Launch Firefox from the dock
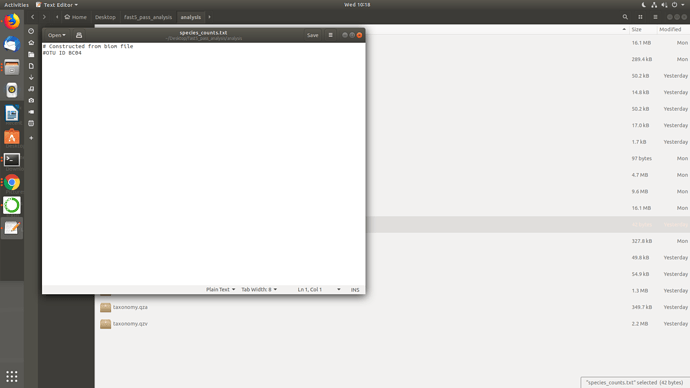Image resolution: width=690 pixels, height=388 pixels. pyautogui.click(x=12, y=21)
